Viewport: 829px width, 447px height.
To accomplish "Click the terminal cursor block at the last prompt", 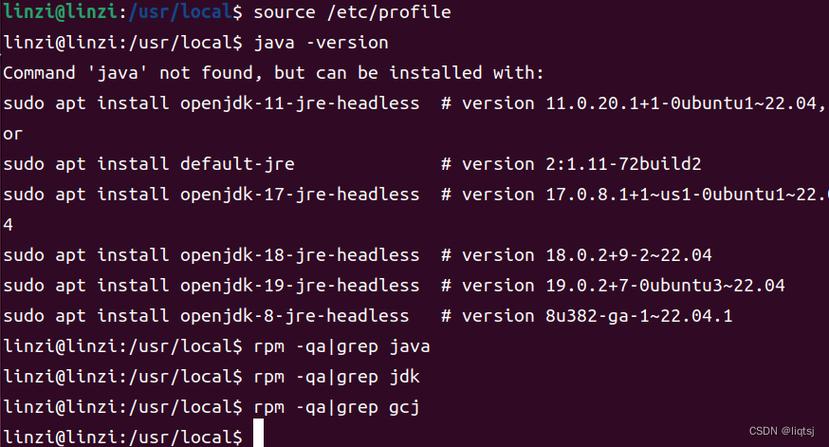I will point(258,434).
